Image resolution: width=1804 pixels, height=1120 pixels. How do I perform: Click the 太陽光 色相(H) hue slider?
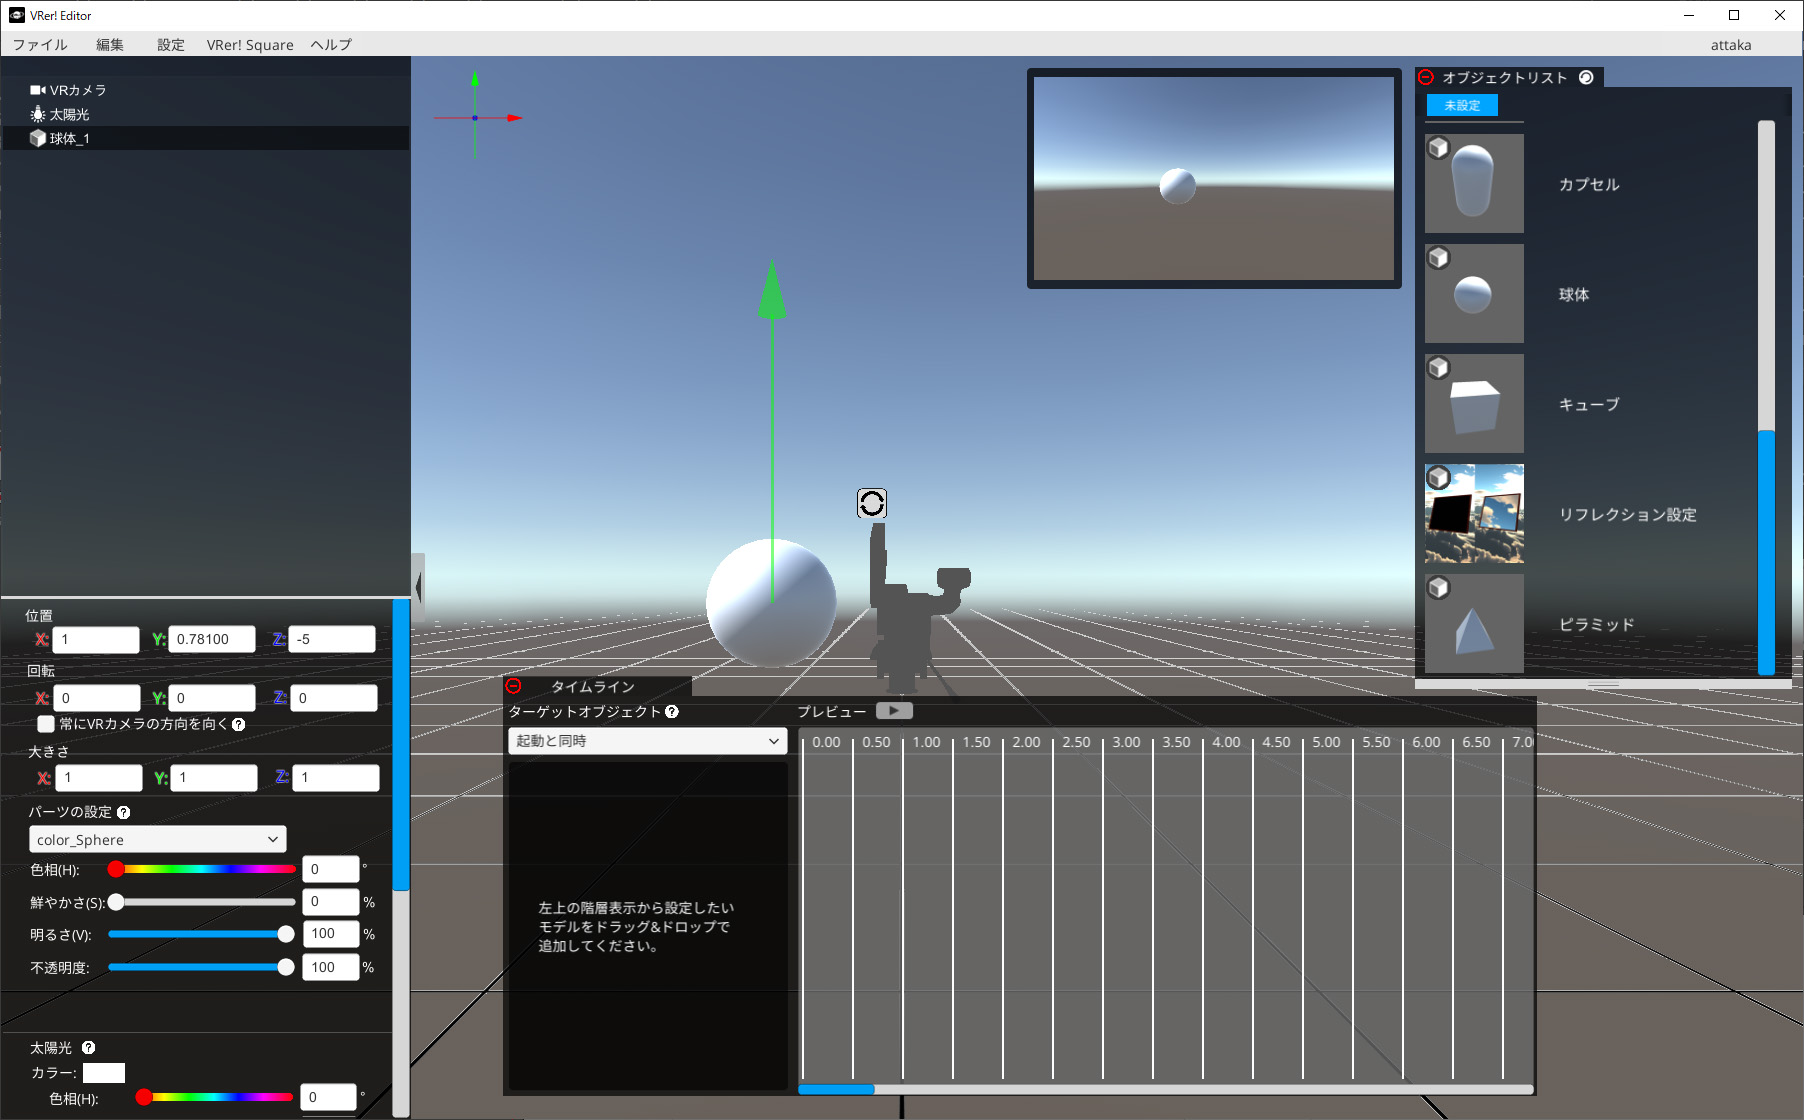pyautogui.click(x=215, y=1097)
